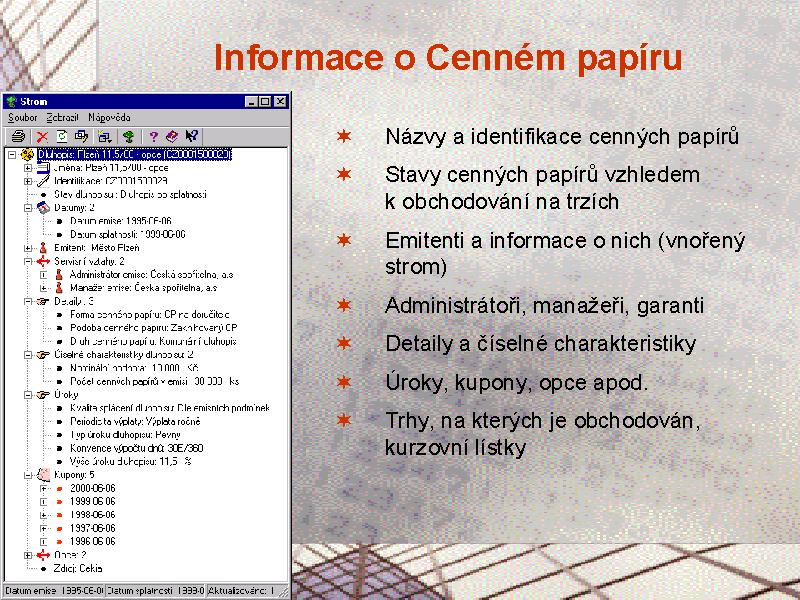The height and width of the screenshot is (600, 800).
Task: Expand the Opce node
Action: 28,555
